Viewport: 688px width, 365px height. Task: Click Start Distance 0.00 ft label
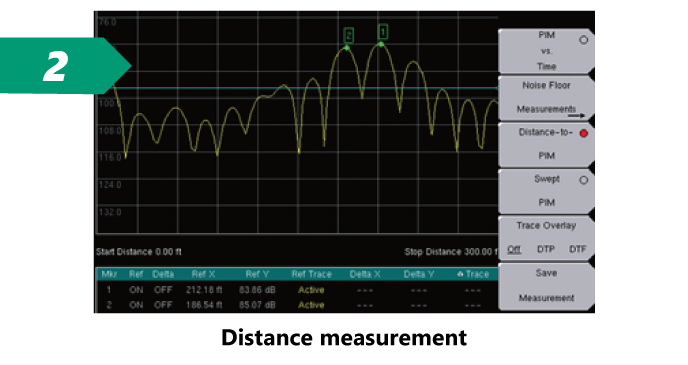(x=139, y=252)
